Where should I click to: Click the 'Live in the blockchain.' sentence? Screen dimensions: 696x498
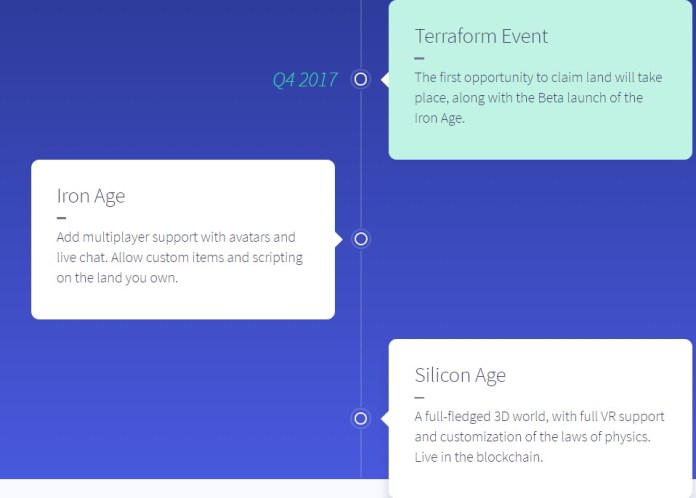478,457
